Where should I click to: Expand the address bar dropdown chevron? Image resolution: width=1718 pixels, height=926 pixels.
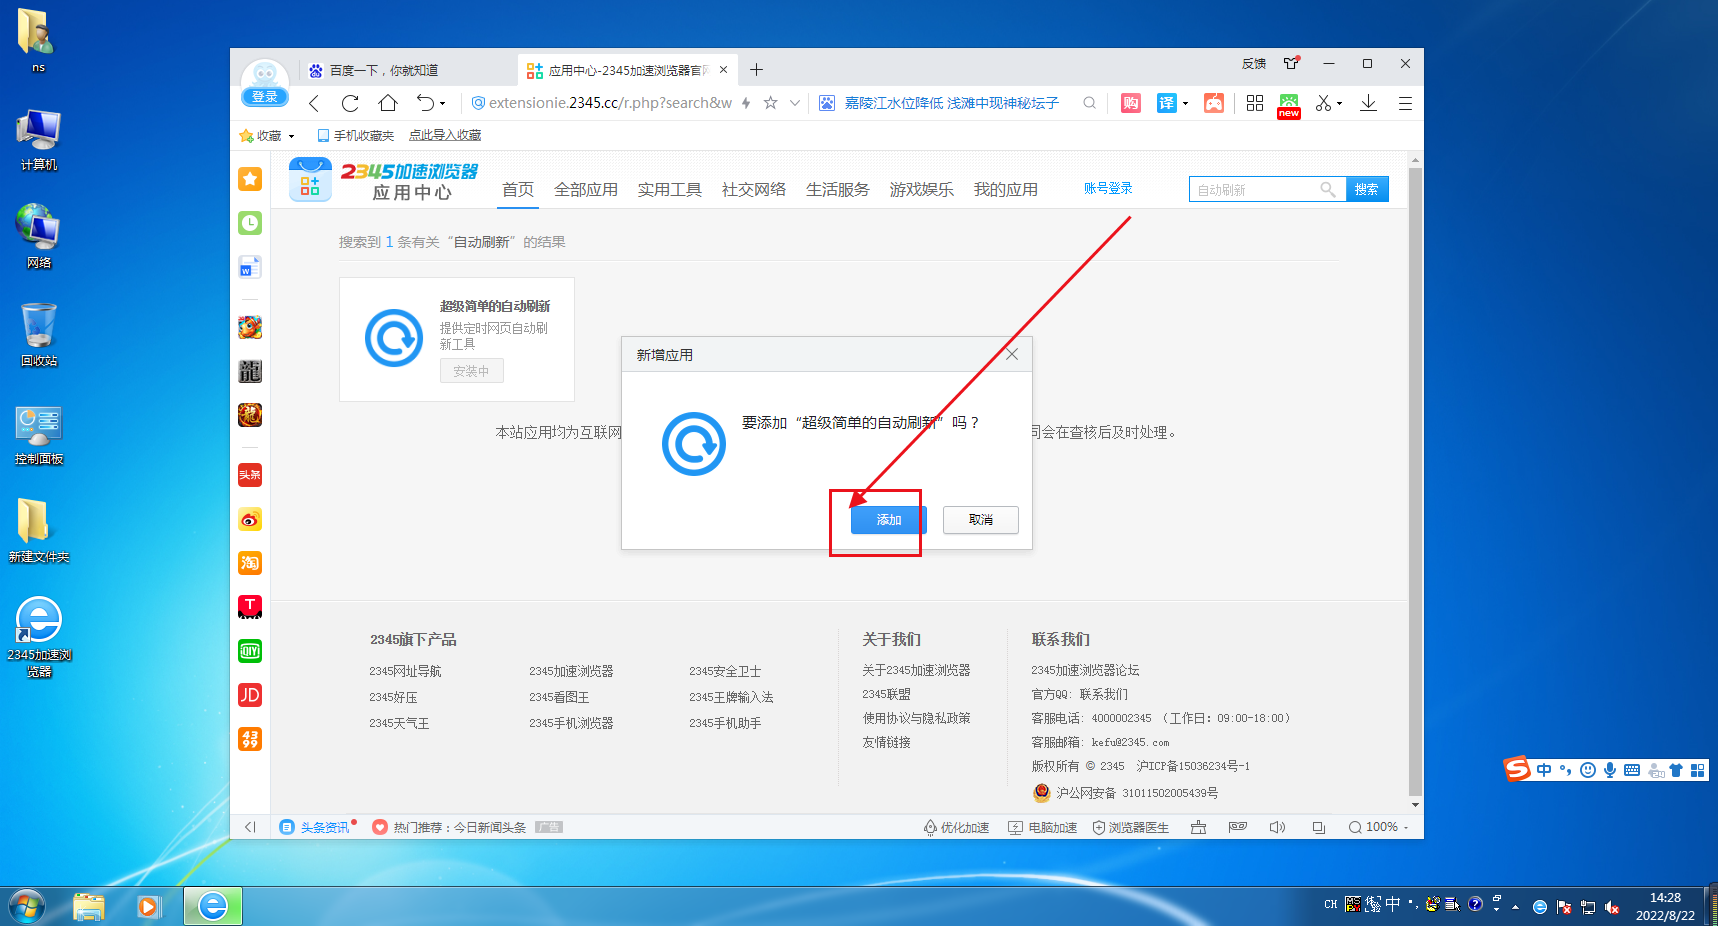795,103
